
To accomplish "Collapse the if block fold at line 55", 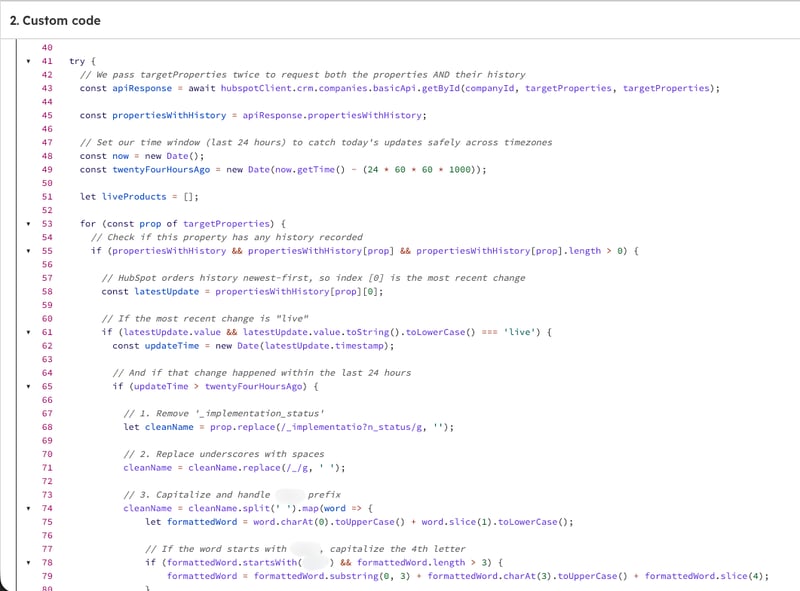I will click(29, 251).
